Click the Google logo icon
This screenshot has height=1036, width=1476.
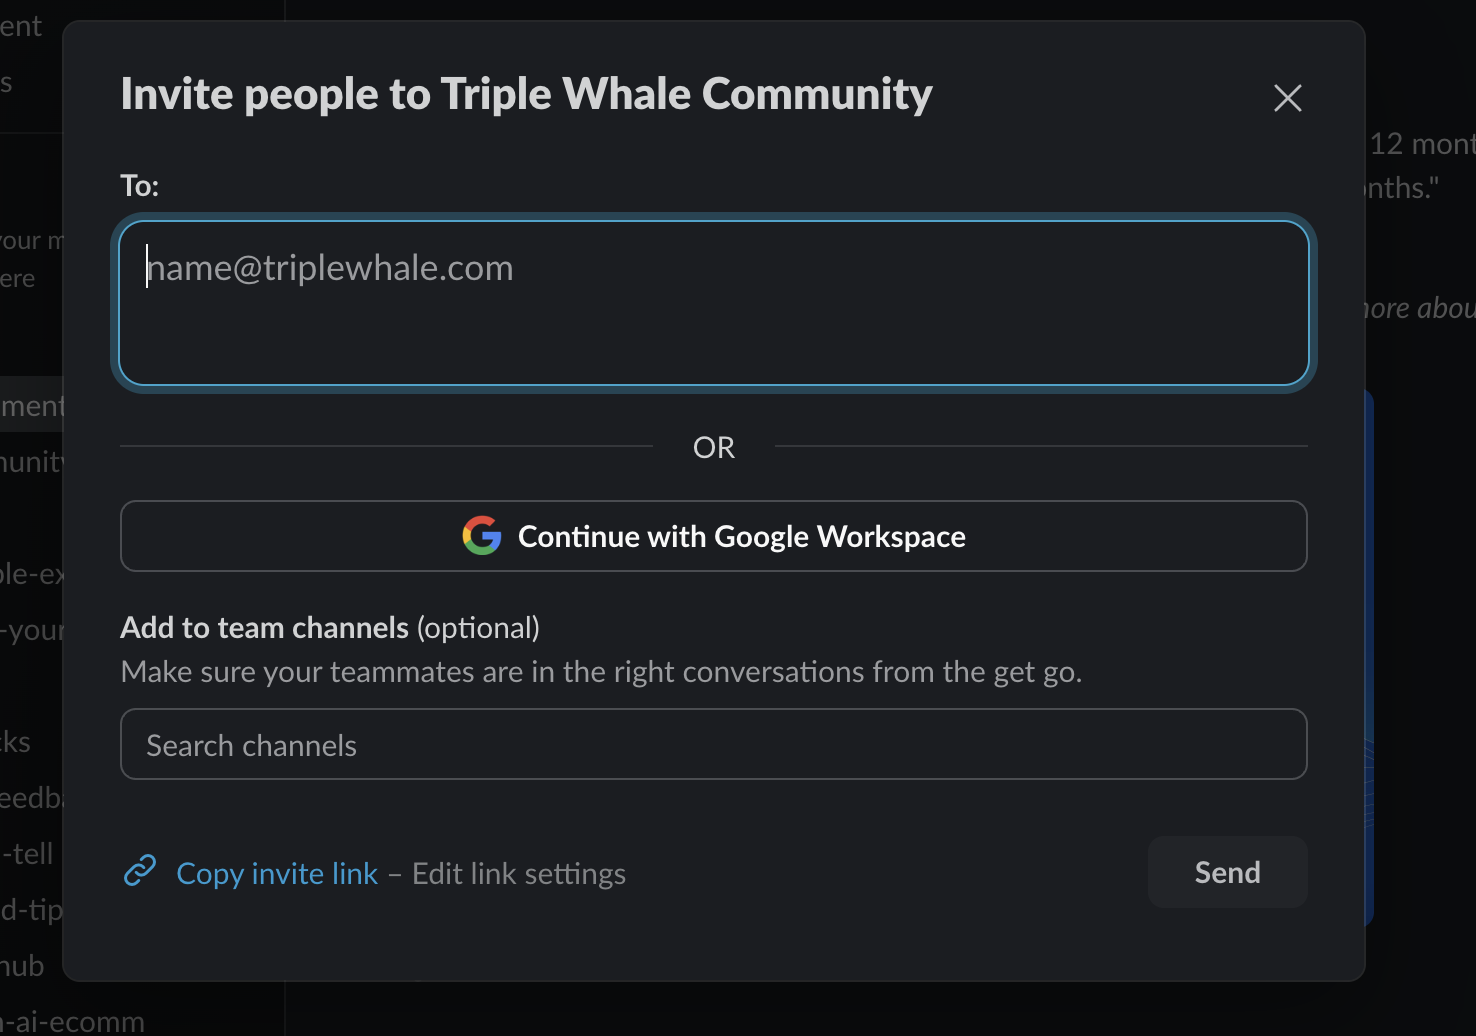click(481, 536)
